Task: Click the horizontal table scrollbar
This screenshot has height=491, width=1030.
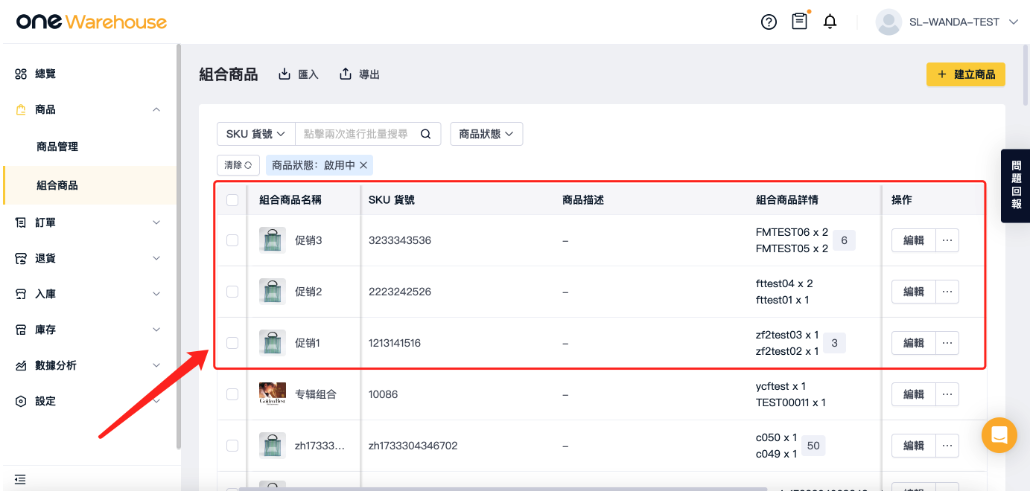Action: click(503, 488)
